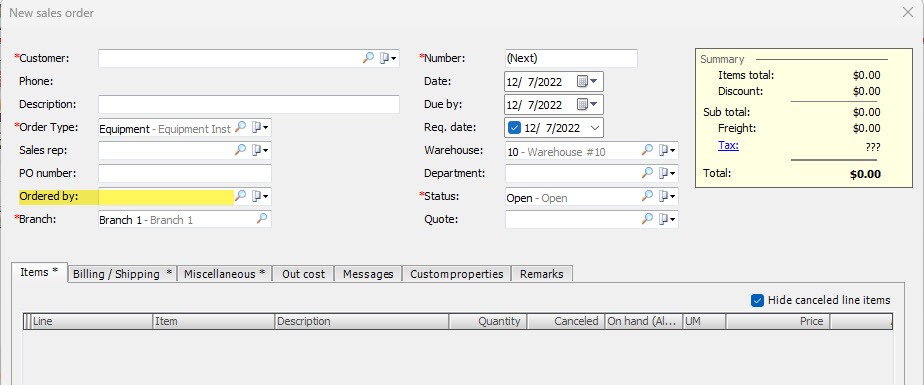Click the Warehouse magnifier lookup icon
Image resolution: width=924 pixels, height=385 pixels.
tap(648, 150)
